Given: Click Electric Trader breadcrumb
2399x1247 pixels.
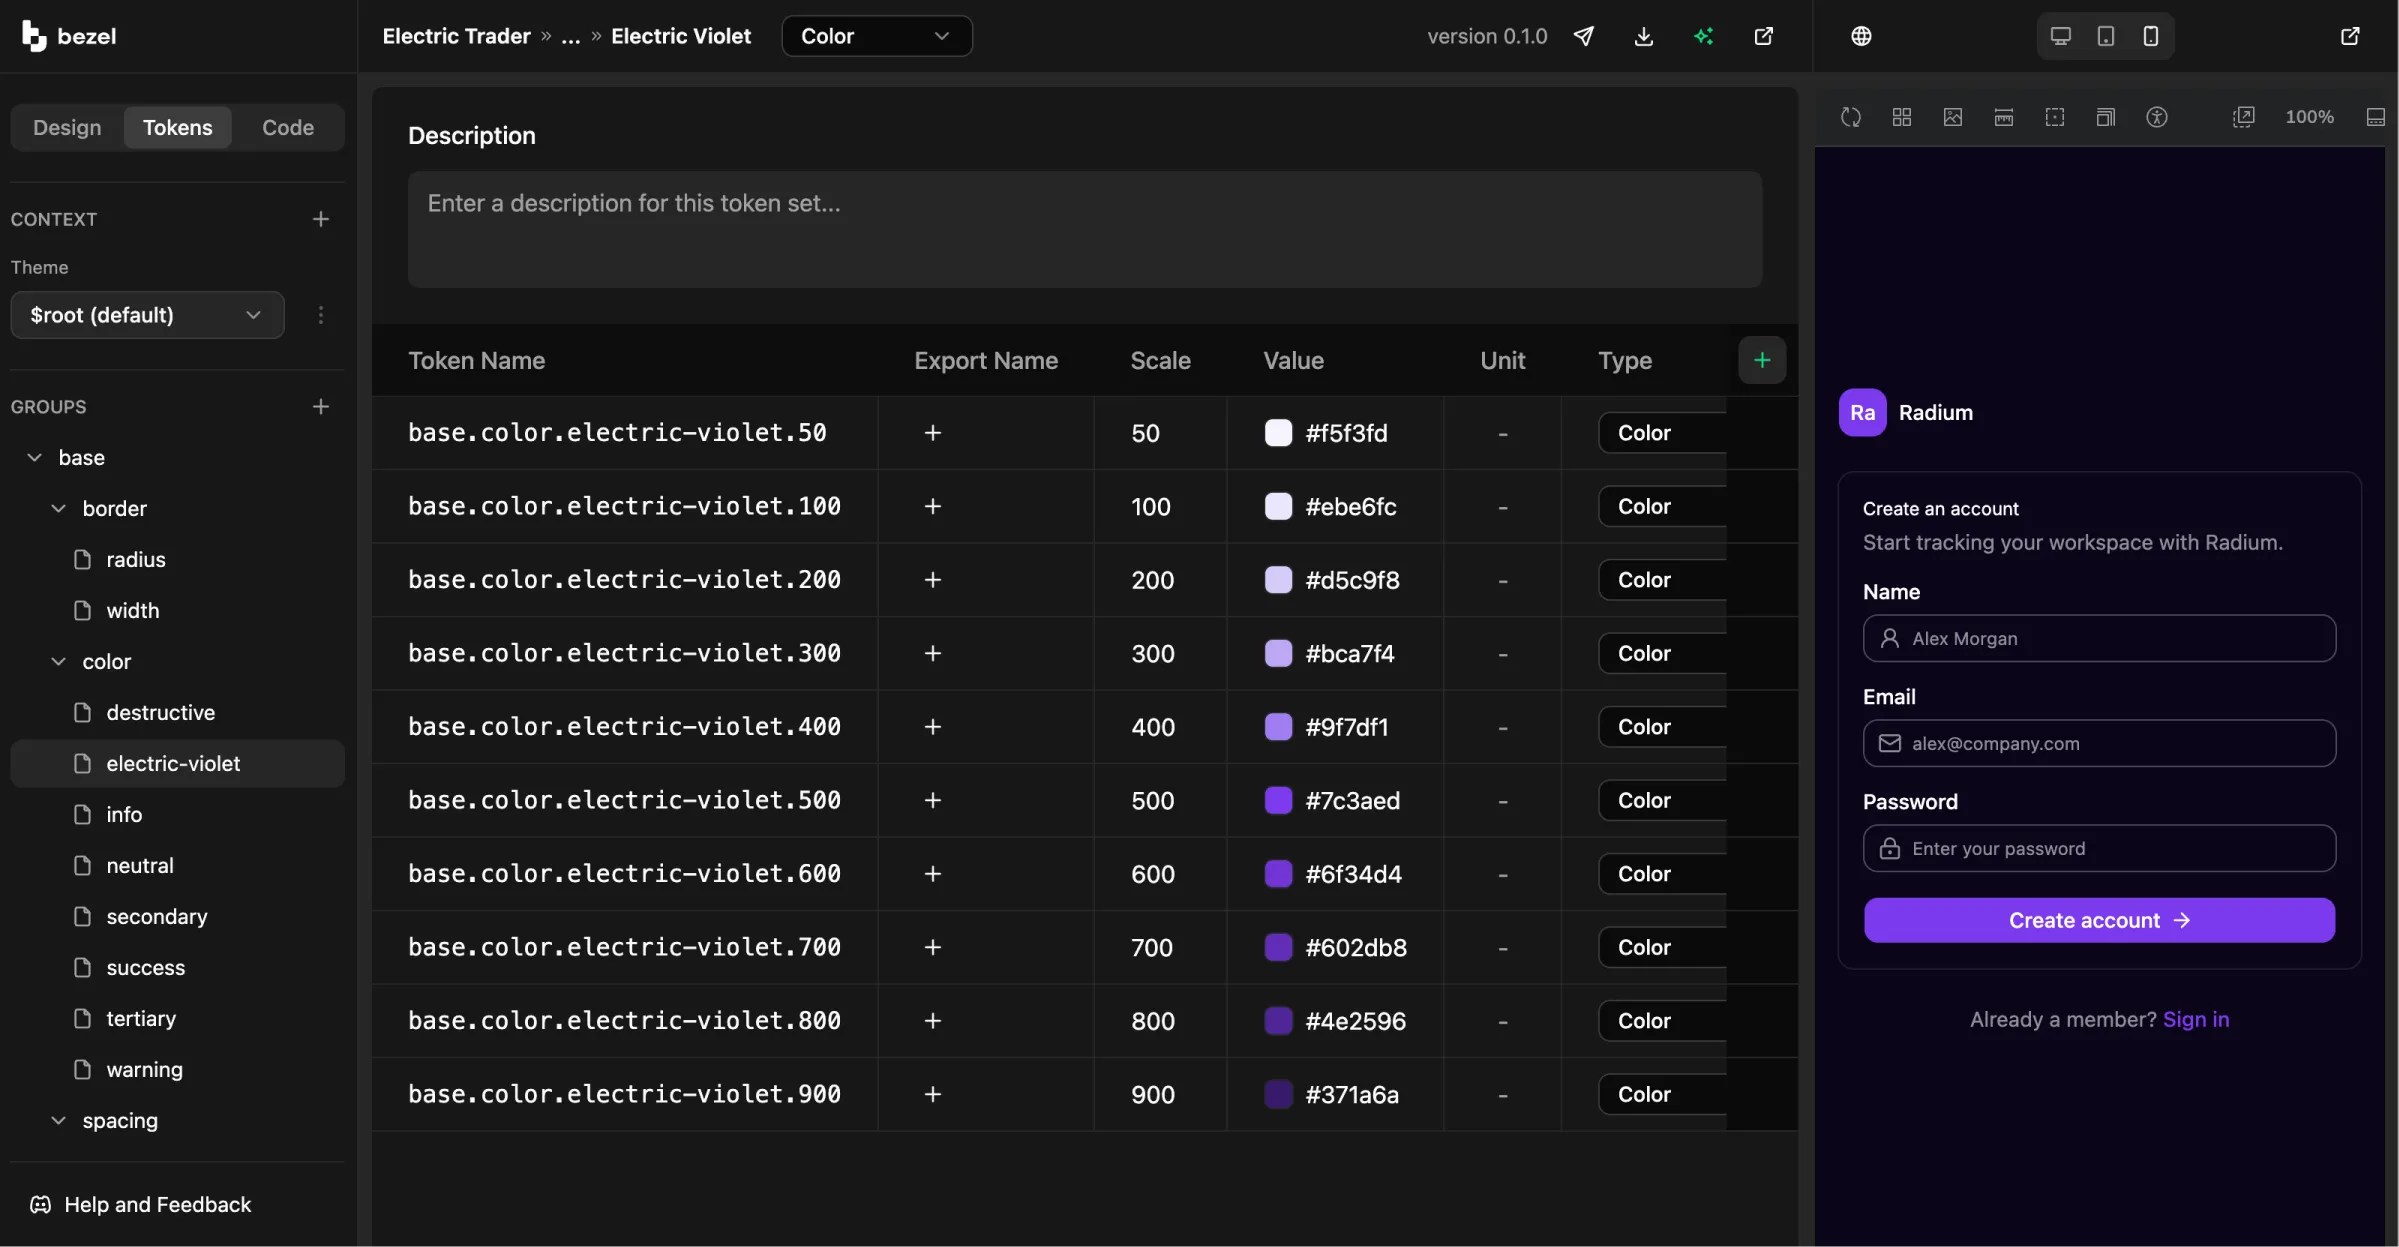Looking at the screenshot, I should pyautogui.click(x=456, y=36).
